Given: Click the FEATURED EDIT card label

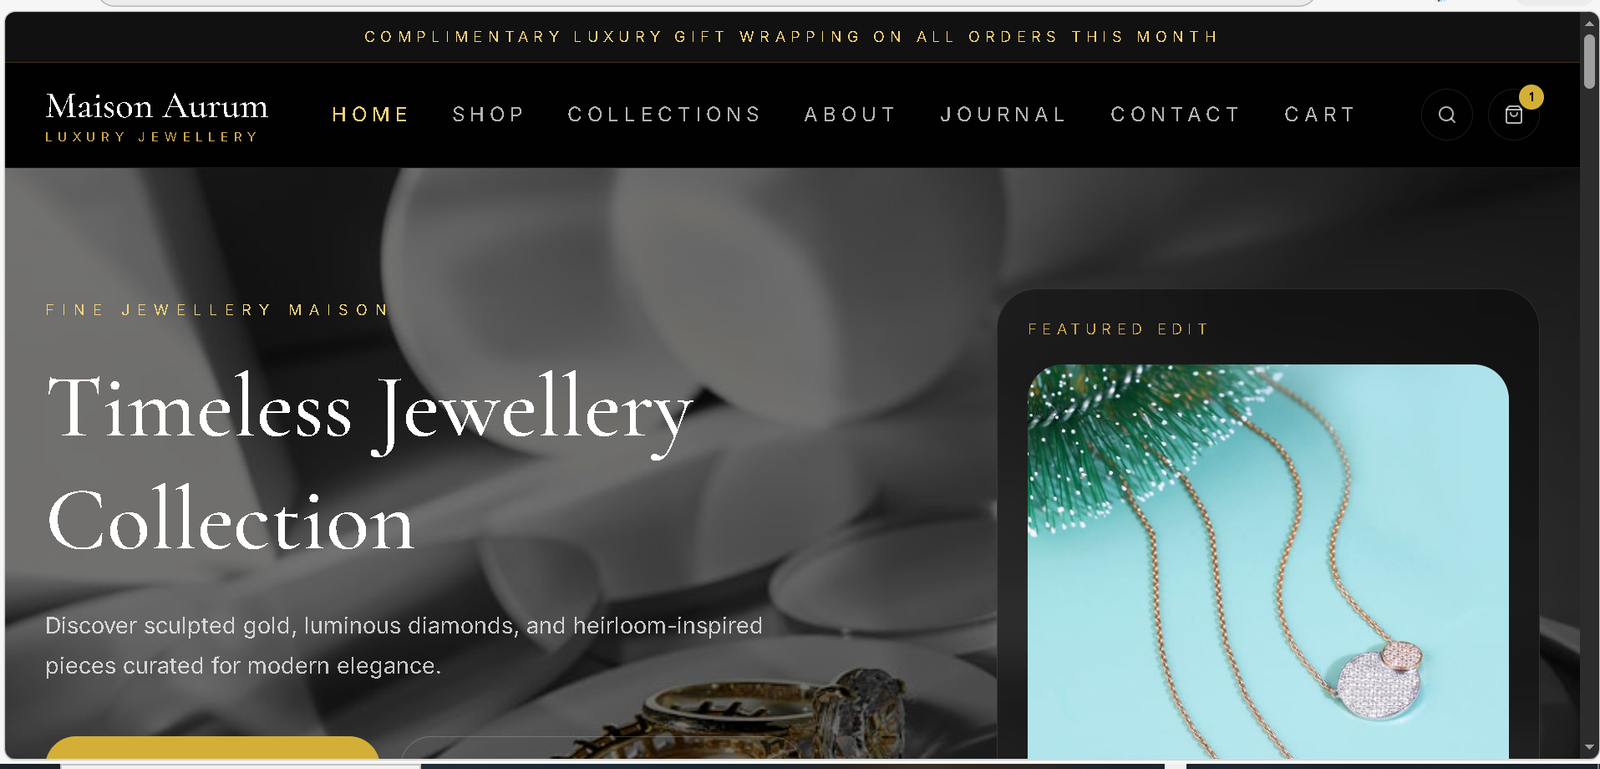Looking at the screenshot, I should [x=1118, y=329].
